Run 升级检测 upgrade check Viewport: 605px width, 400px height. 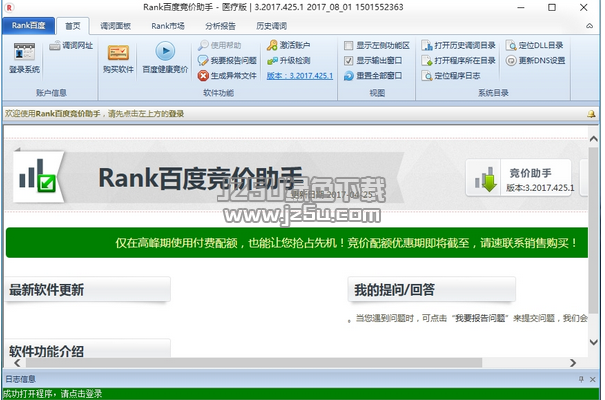[289, 61]
